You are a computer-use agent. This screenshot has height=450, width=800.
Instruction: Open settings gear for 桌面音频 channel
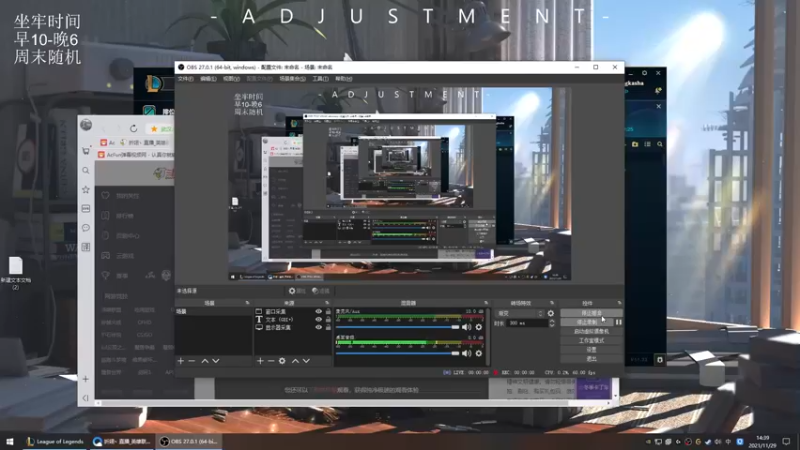479,353
